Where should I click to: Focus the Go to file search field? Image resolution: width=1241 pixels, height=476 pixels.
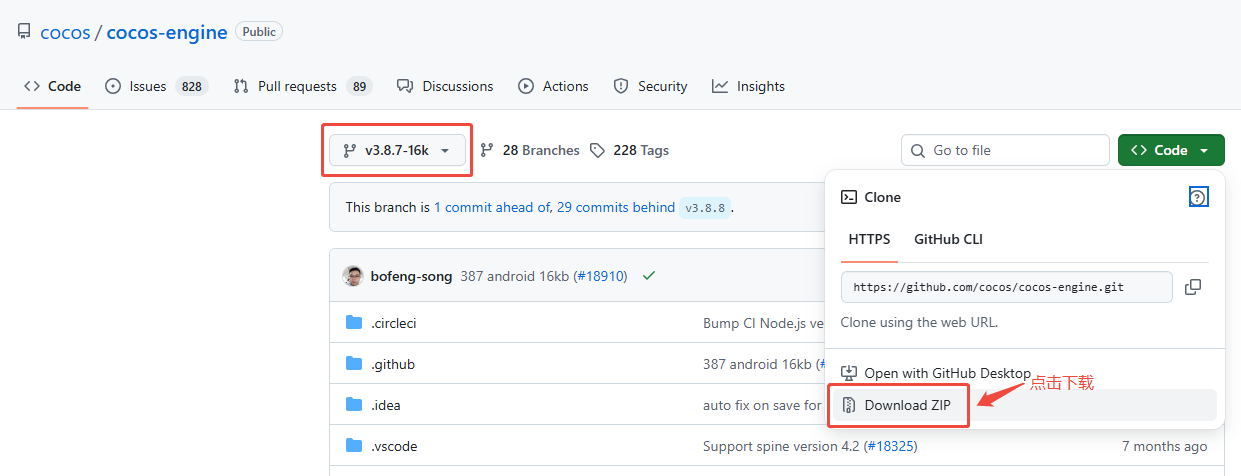click(x=1005, y=150)
